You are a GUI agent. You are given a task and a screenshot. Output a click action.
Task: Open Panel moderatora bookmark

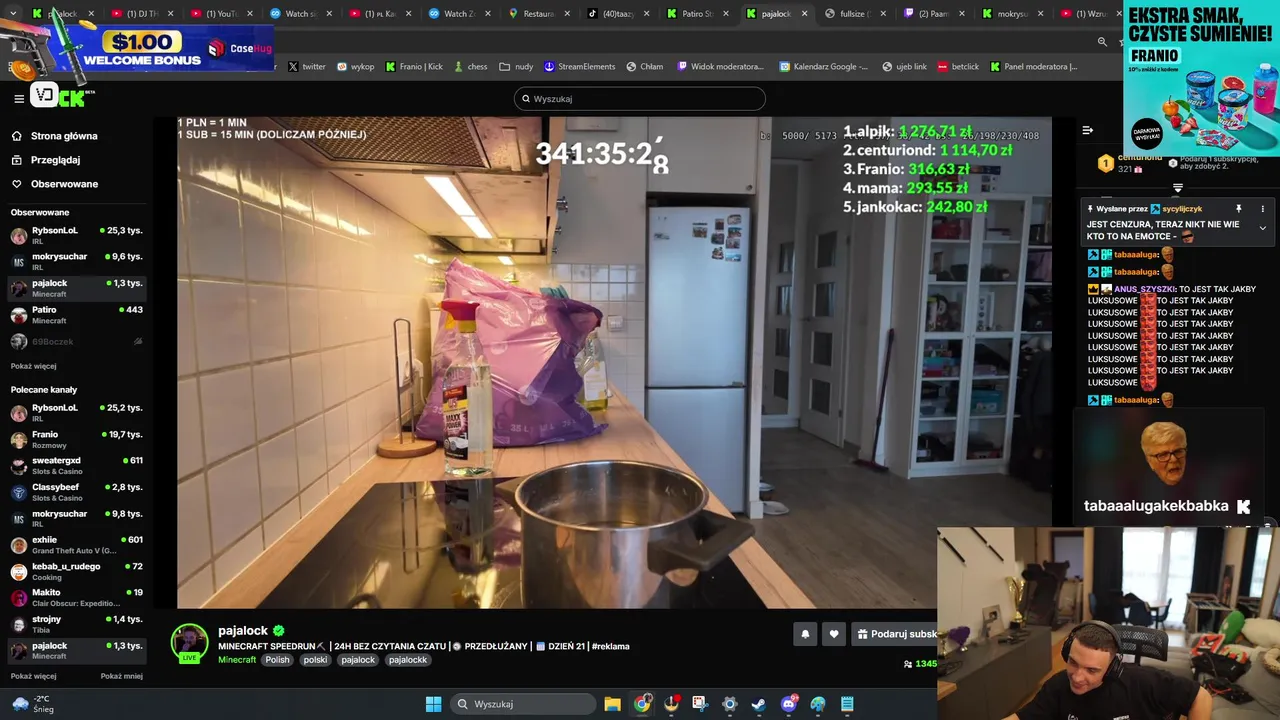pos(1034,67)
